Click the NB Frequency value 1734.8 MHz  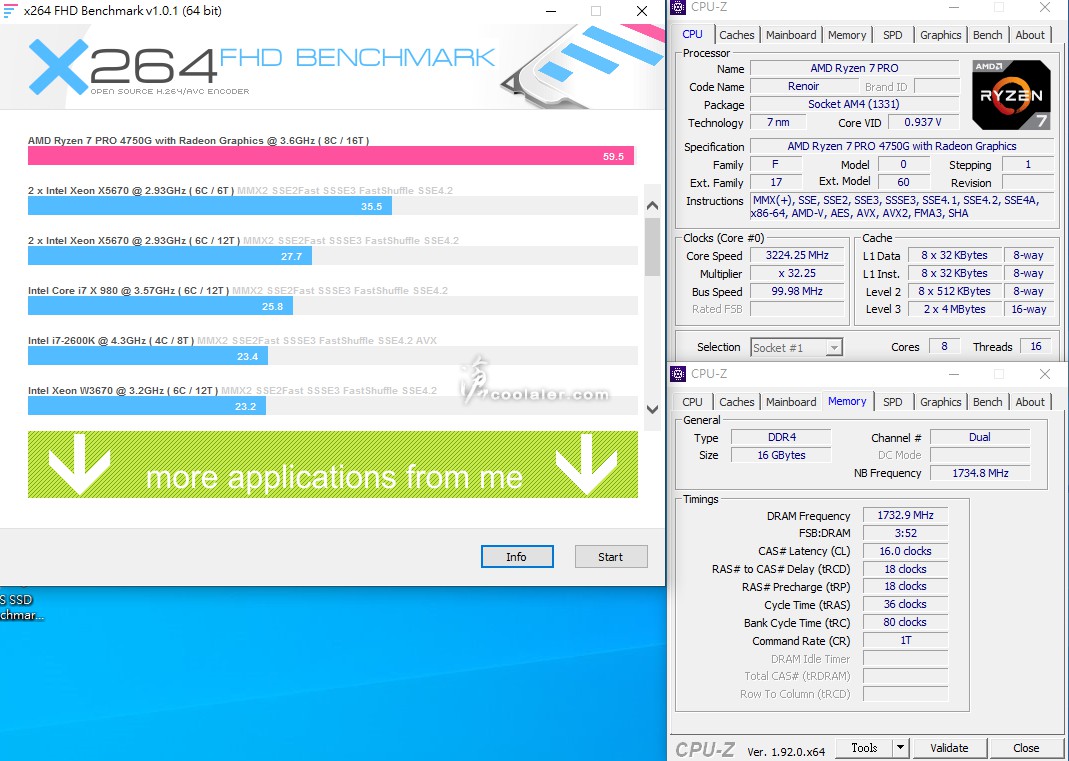coord(980,473)
